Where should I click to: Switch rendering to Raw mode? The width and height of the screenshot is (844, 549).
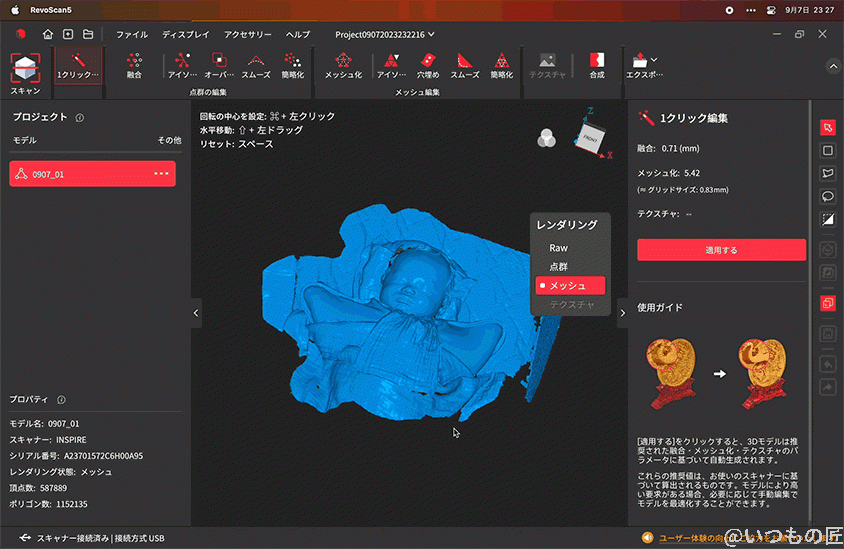[558, 247]
